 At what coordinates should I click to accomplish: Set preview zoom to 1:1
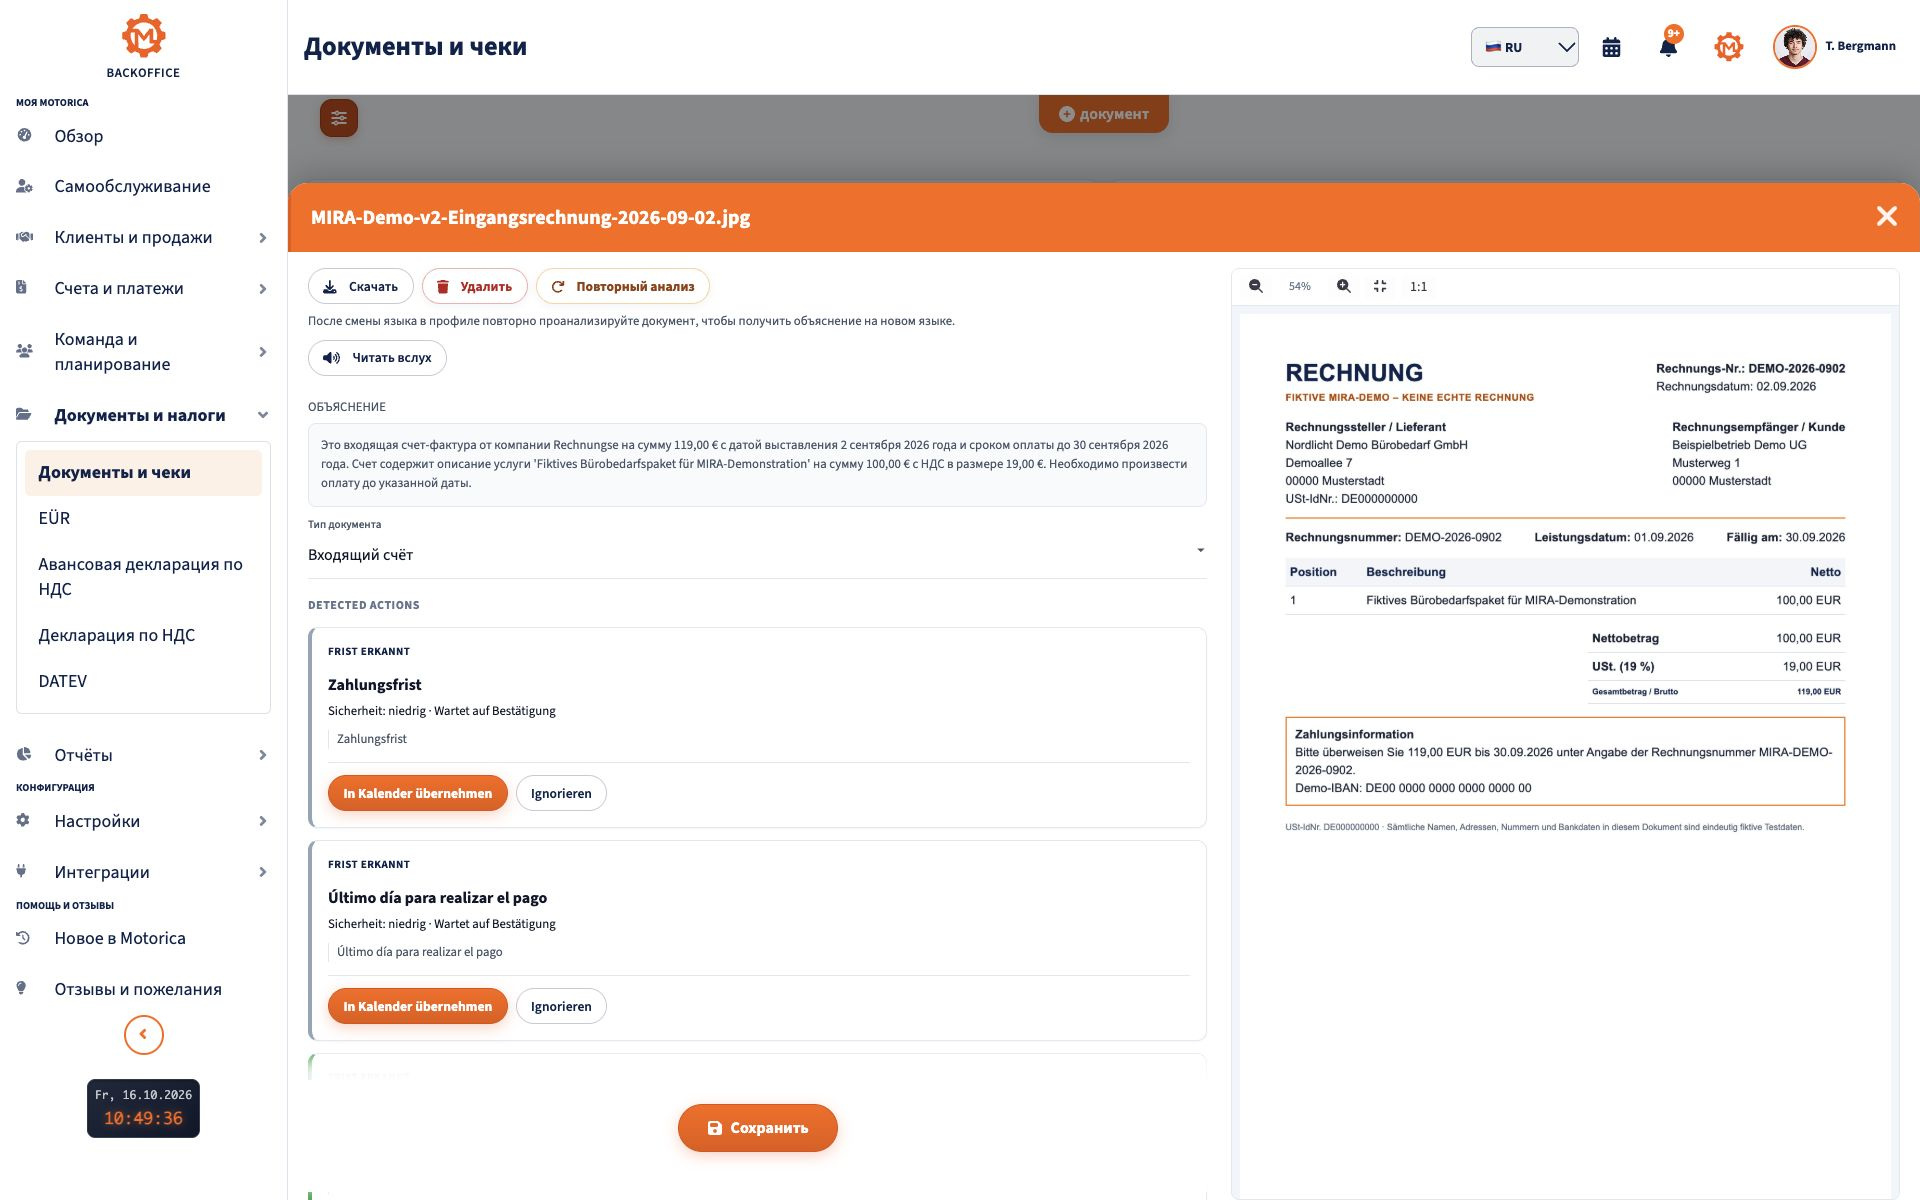point(1418,286)
